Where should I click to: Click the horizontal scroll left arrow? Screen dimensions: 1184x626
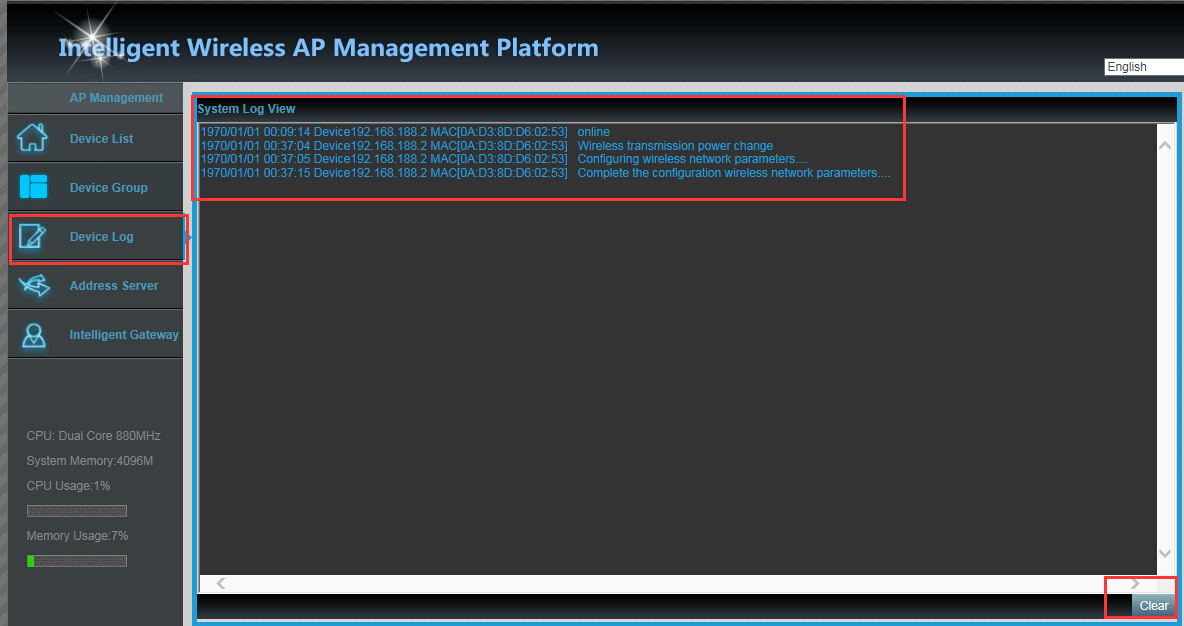point(221,583)
